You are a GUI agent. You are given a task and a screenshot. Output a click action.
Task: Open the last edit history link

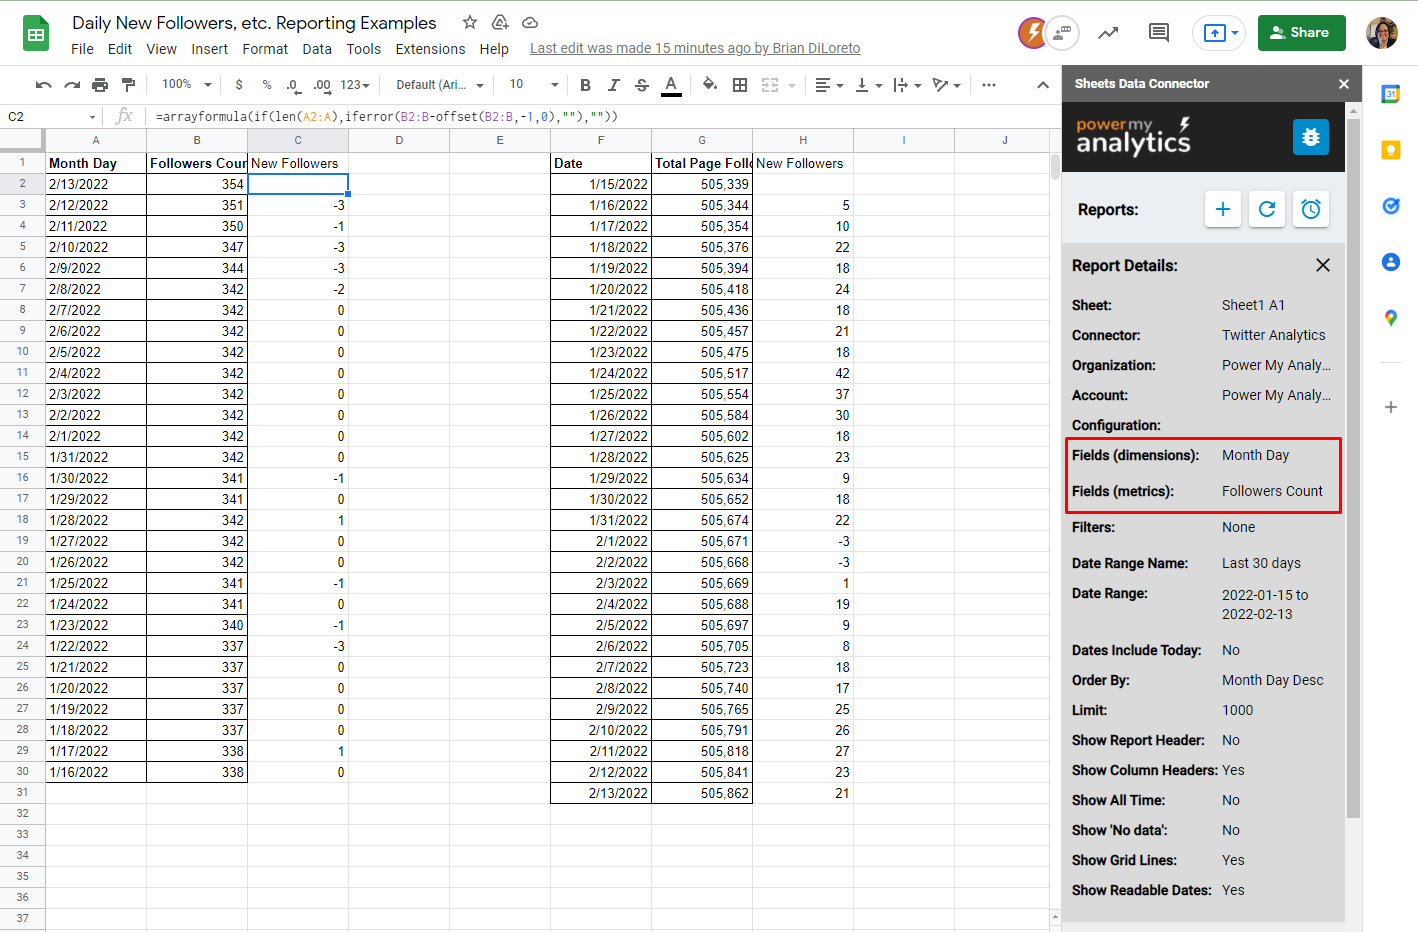click(x=694, y=48)
